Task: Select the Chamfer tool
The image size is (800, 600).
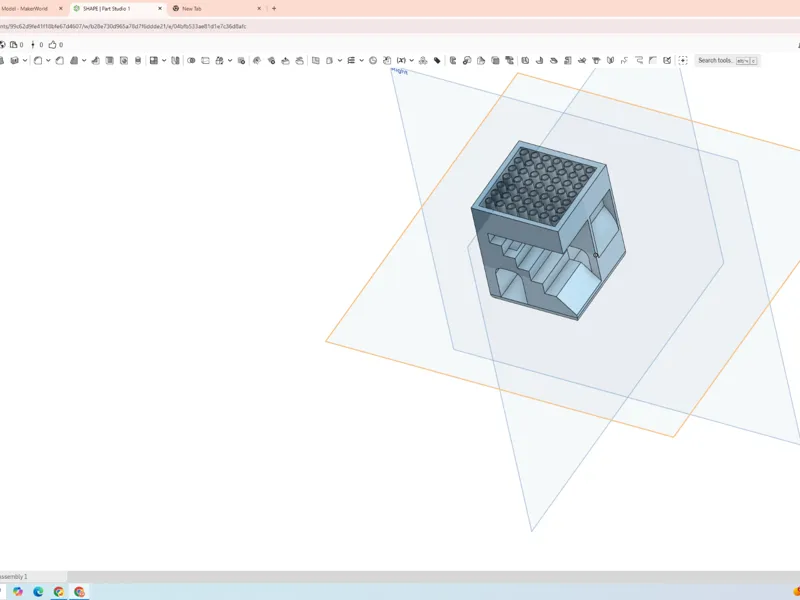Action: coord(60,61)
